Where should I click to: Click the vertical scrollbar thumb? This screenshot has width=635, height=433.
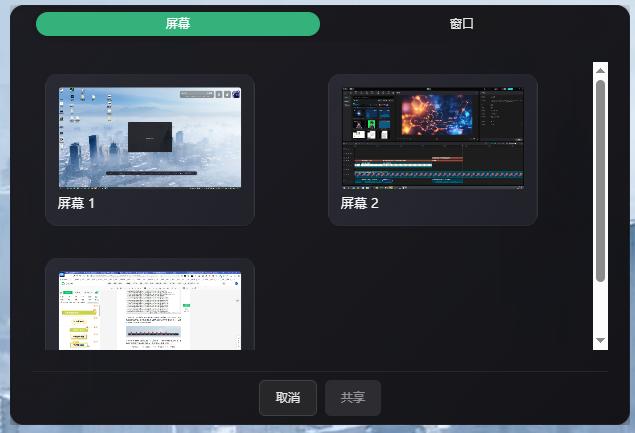click(600, 180)
